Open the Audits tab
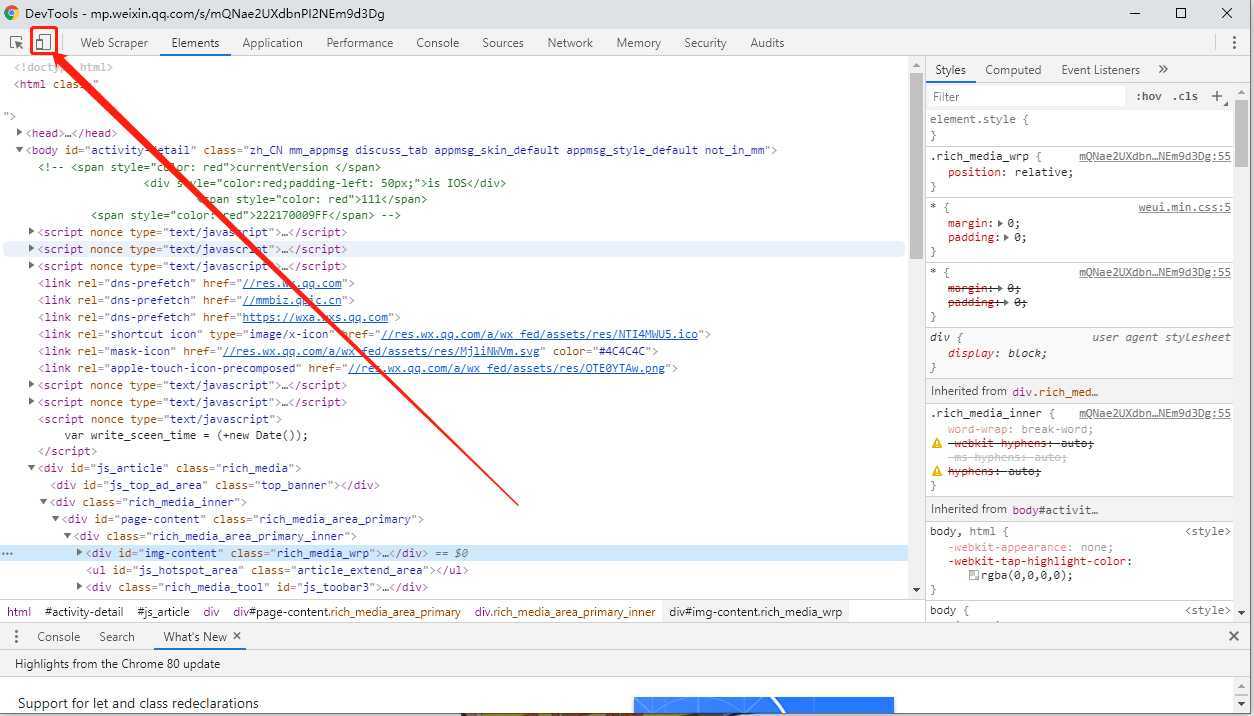 pos(767,43)
